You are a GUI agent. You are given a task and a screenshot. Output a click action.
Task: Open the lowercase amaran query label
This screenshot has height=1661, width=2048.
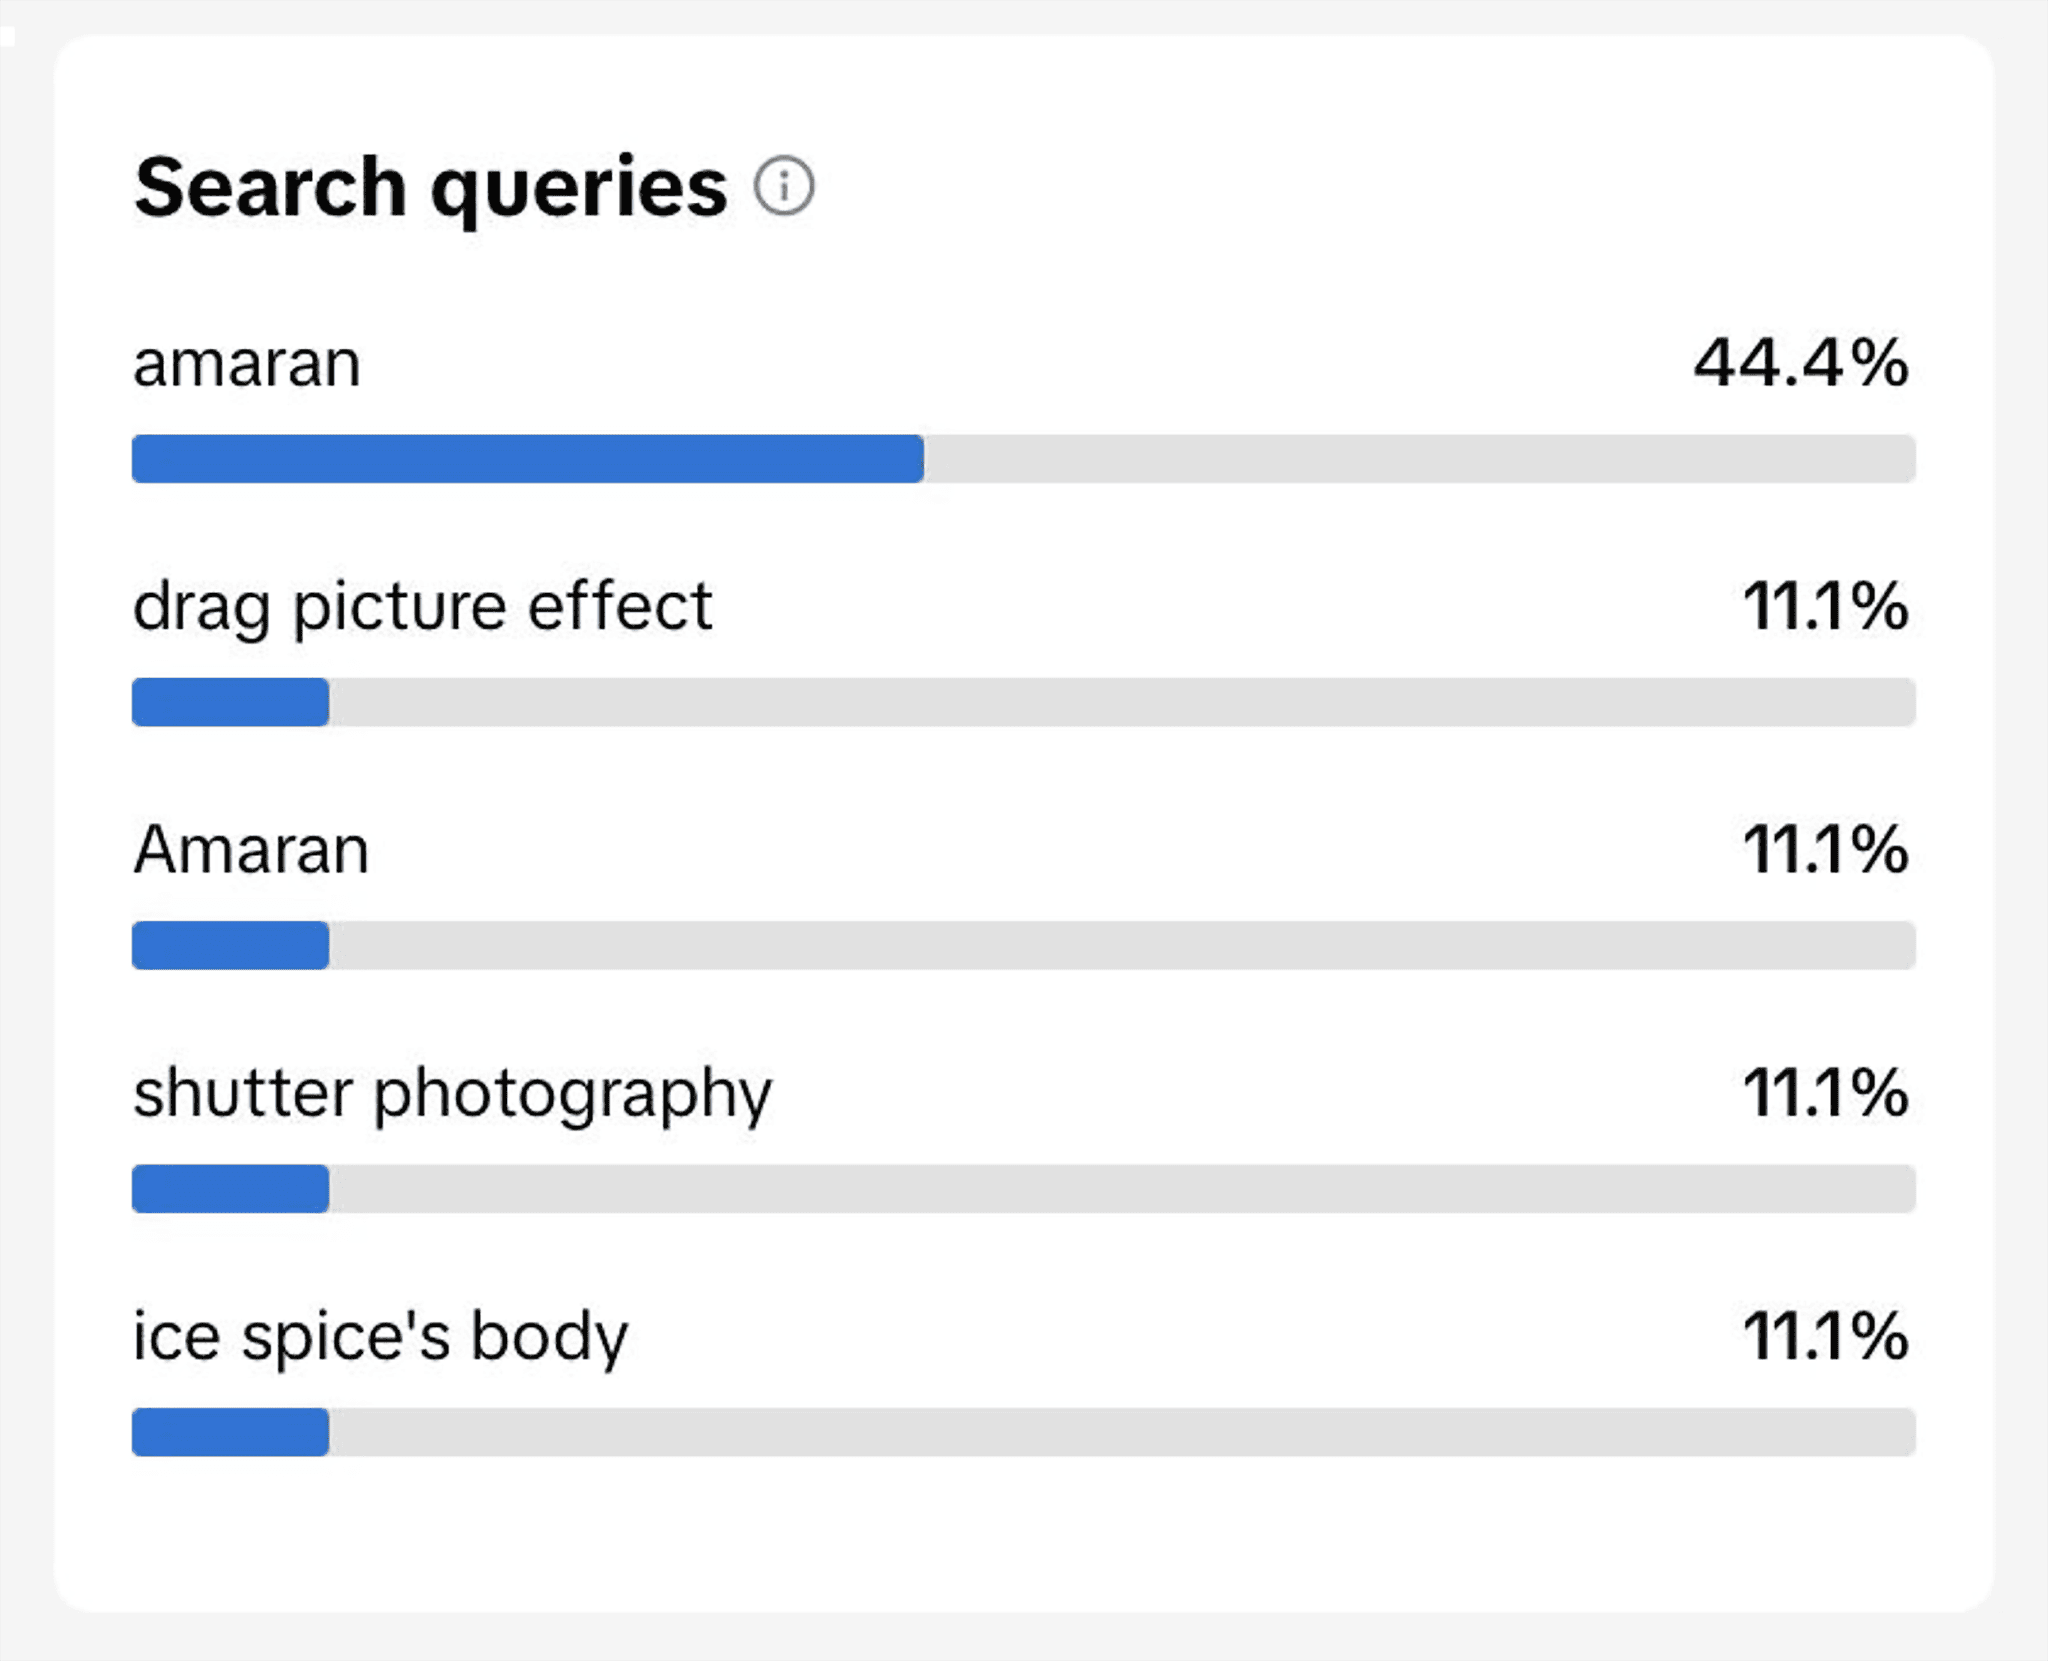tap(247, 363)
